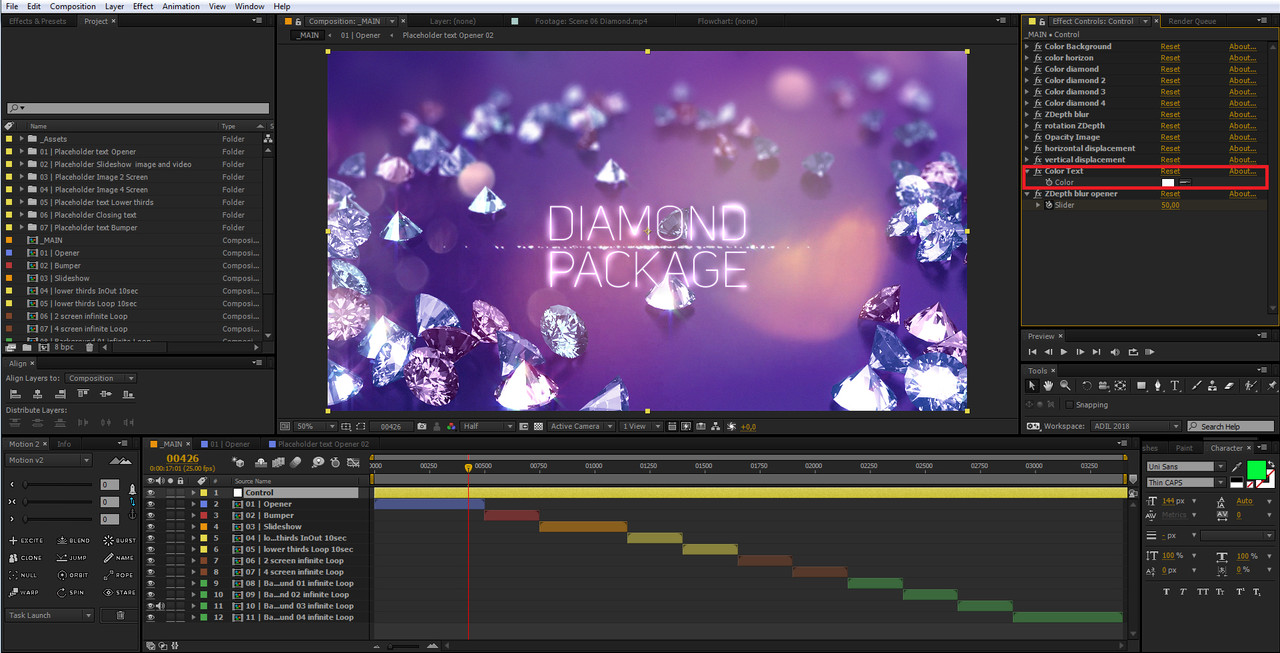This screenshot has height=653, width=1280.
Task: Expand Color Background effect properties
Action: [x=1028, y=46]
